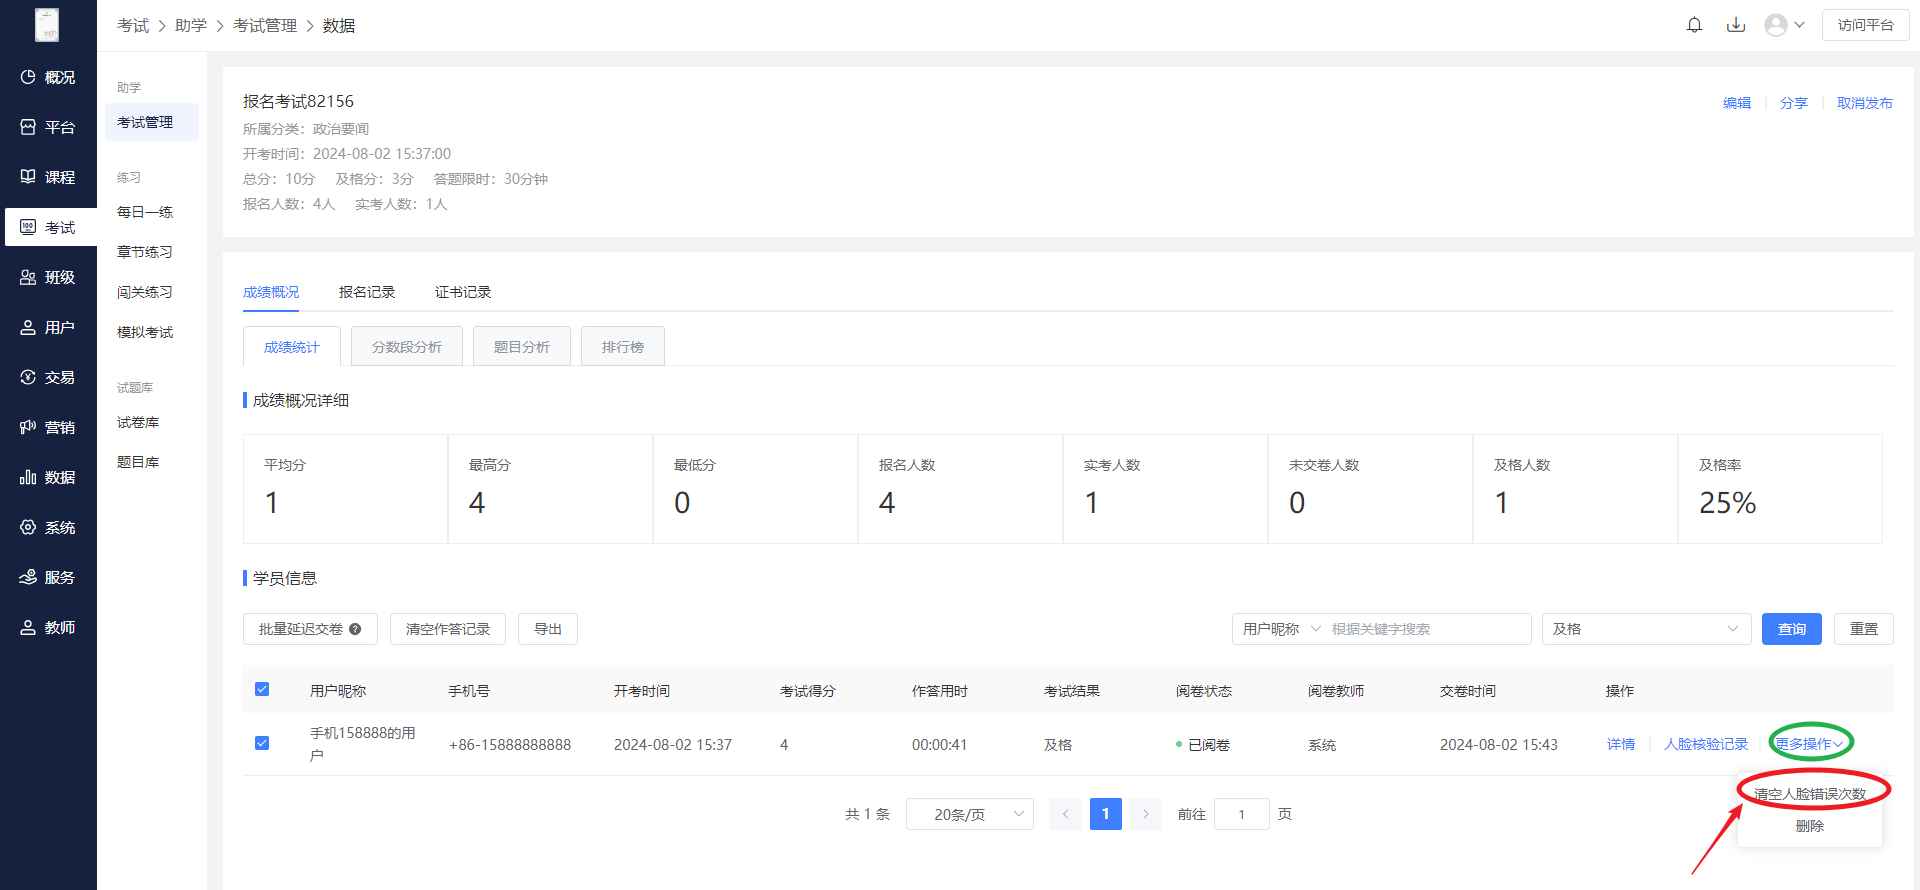Click the 考试管理 breadcrumb link
Screen dimensions: 1920x890
click(265, 25)
